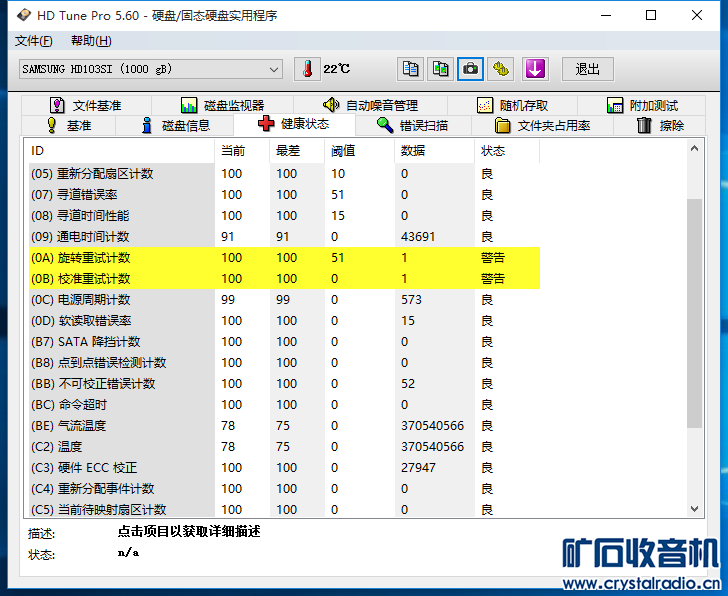Screen dimensions: 728x596
Task: Click the light bulb benchmark icon
Action: (x=52, y=125)
